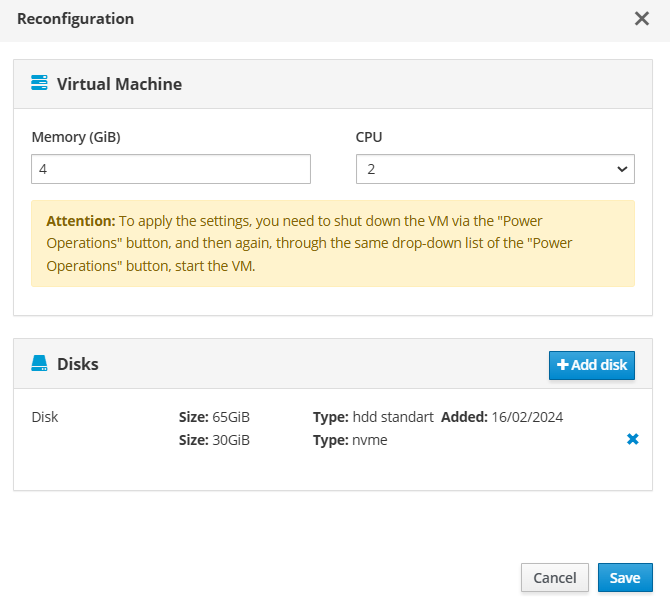Click the yellow Attention warning message
Viewport: 670px width, 603px height.
333,243
